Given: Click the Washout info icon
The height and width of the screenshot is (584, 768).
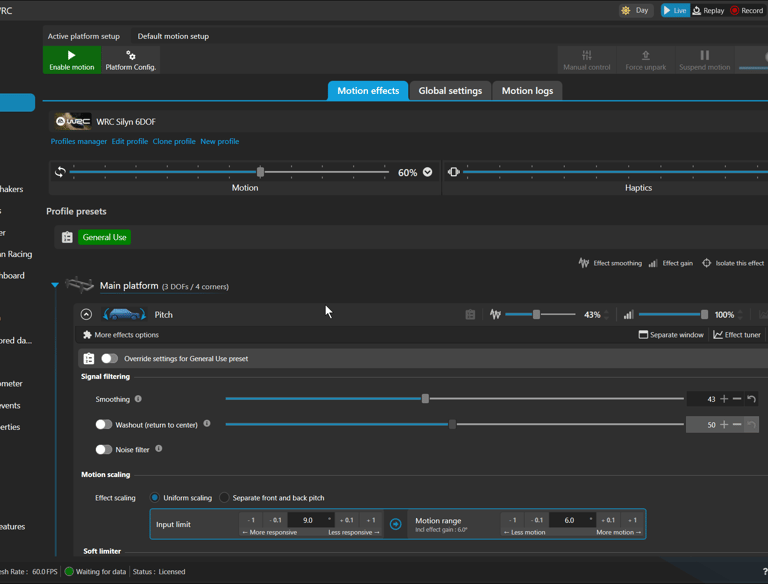Looking at the screenshot, I should click(207, 423).
